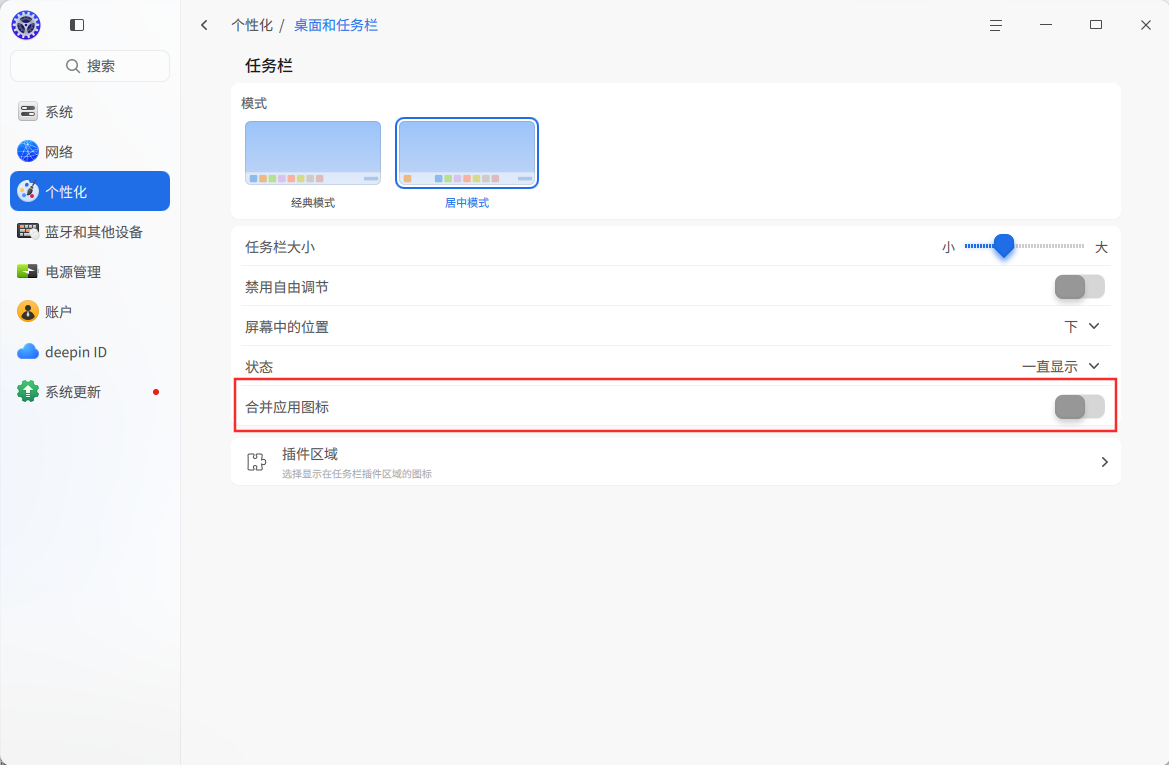Image resolution: width=1169 pixels, height=765 pixels.
Task: Click the 电源管理 battery icon
Action: pos(28,271)
